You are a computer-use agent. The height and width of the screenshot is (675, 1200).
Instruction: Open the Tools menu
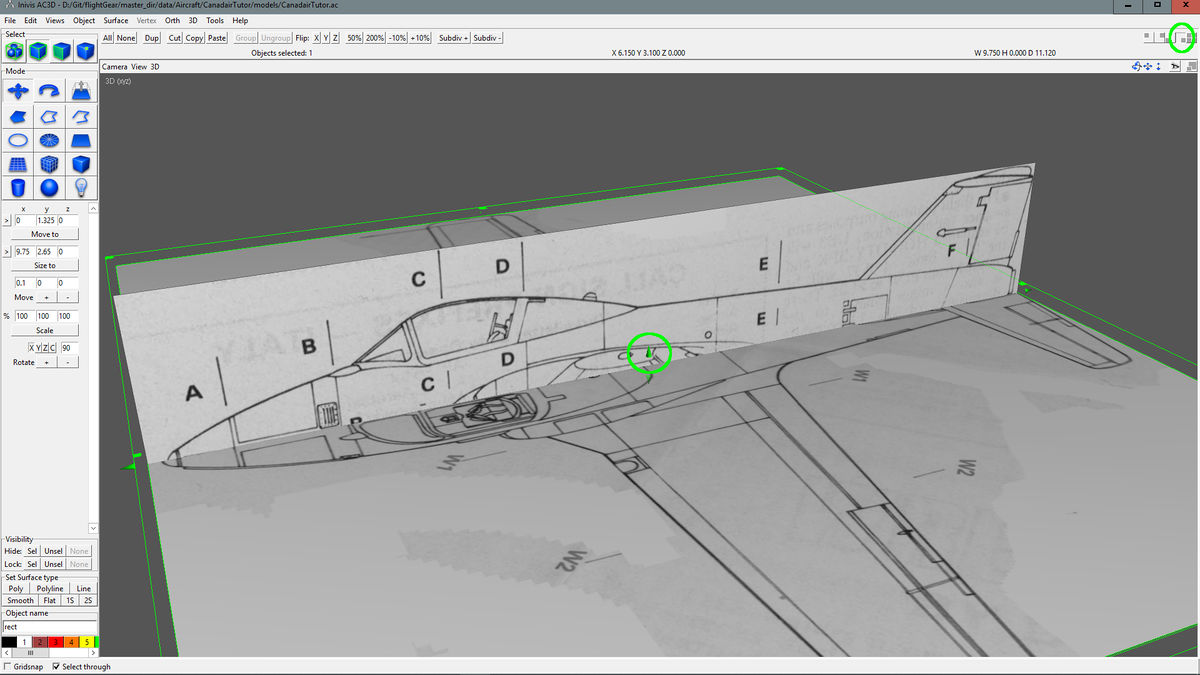214,20
